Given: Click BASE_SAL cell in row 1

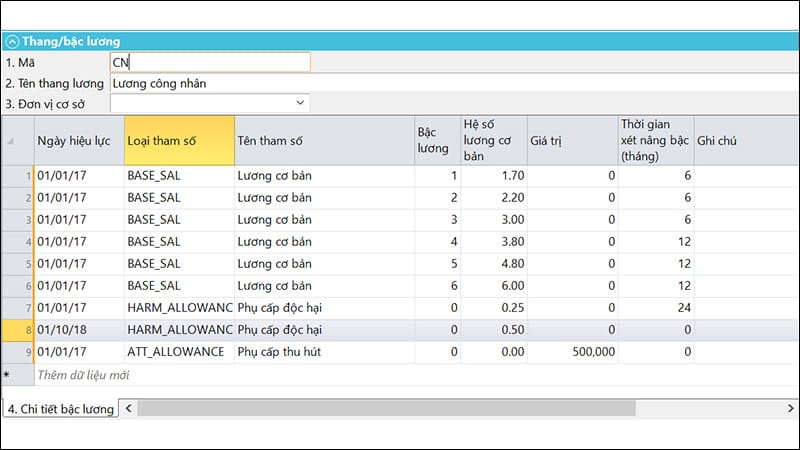Looking at the screenshot, I should 179,176.
